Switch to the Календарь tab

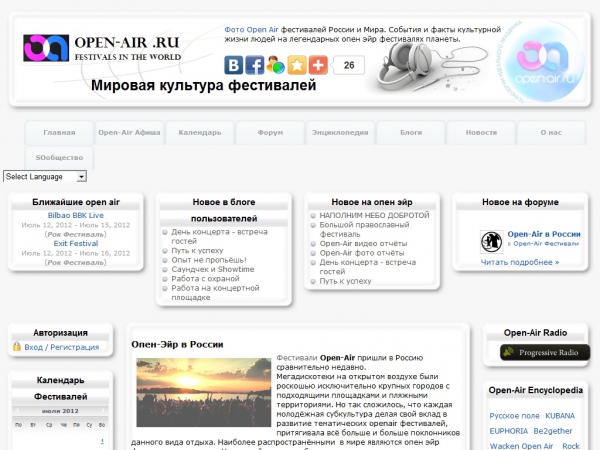click(200, 132)
